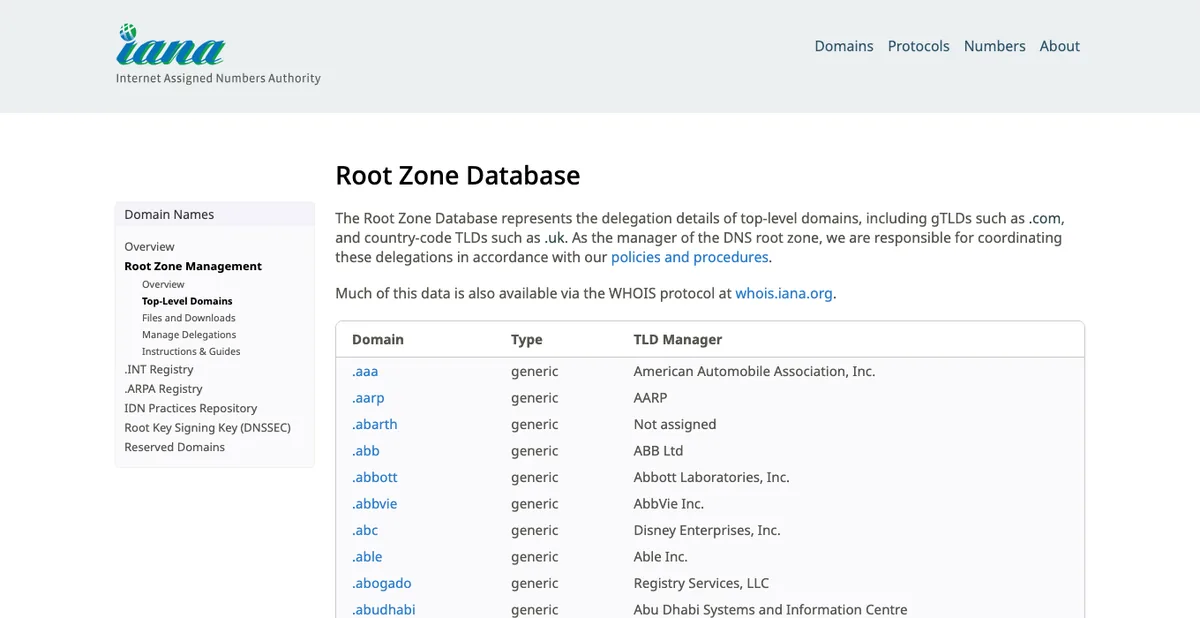Image resolution: width=1200 pixels, height=618 pixels.
Task: Open the .abbott domain entry
Action: pos(375,477)
